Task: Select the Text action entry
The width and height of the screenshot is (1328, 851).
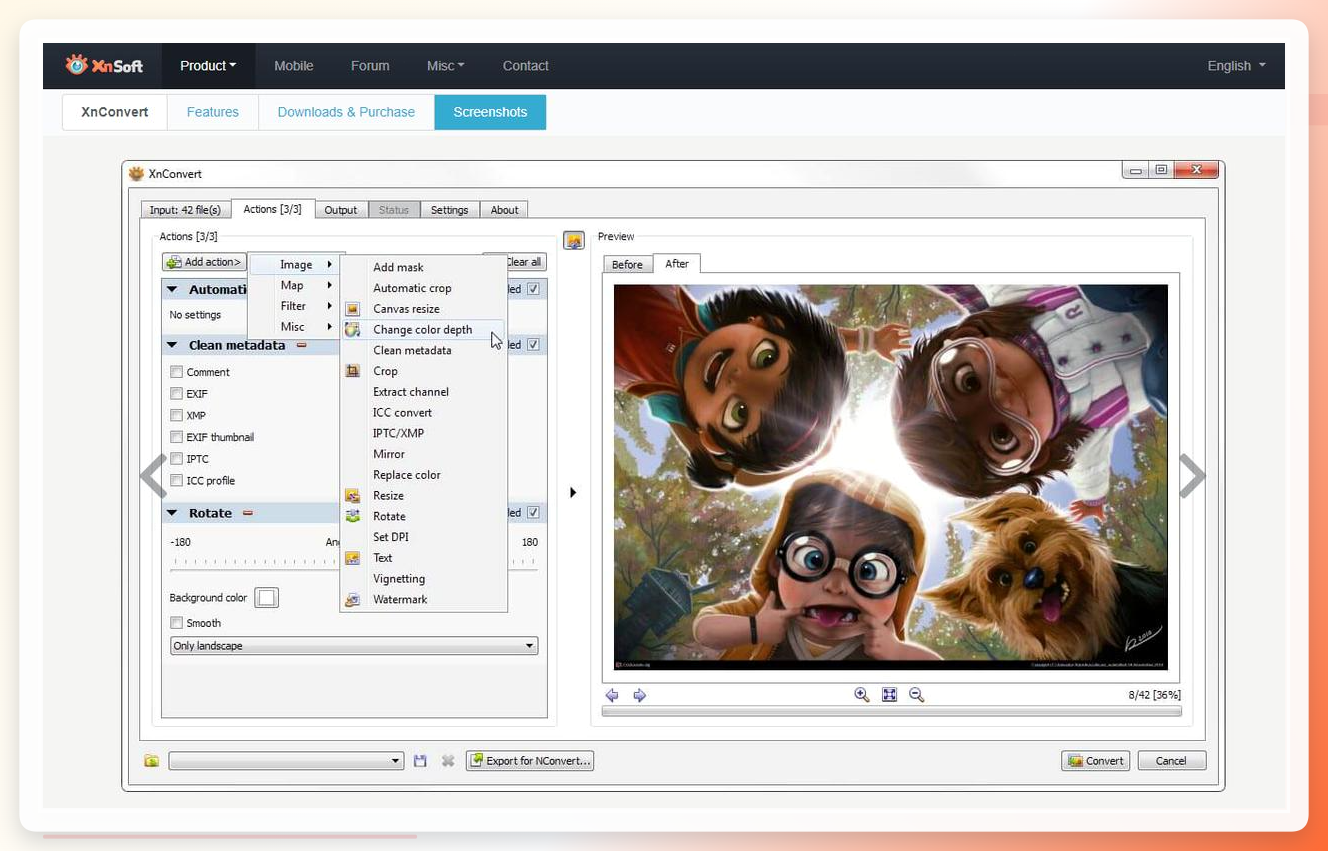Action: (x=383, y=558)
